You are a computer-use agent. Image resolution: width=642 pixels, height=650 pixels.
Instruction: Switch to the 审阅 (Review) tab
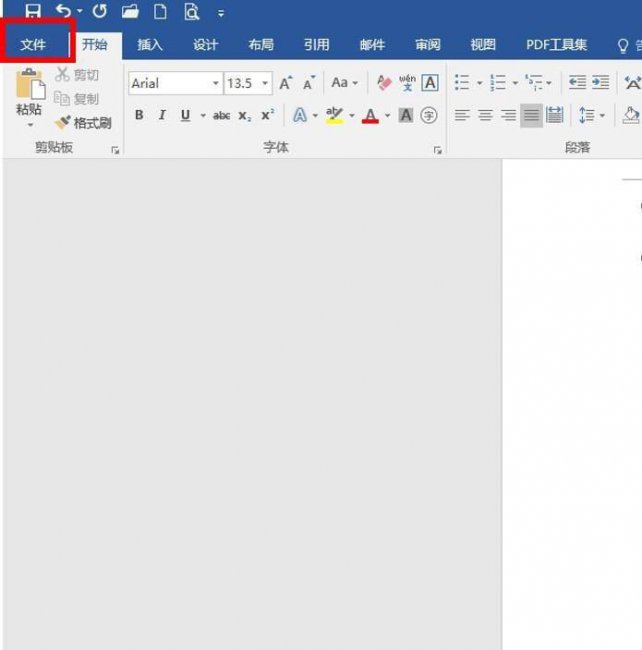(x=428, y=44)
